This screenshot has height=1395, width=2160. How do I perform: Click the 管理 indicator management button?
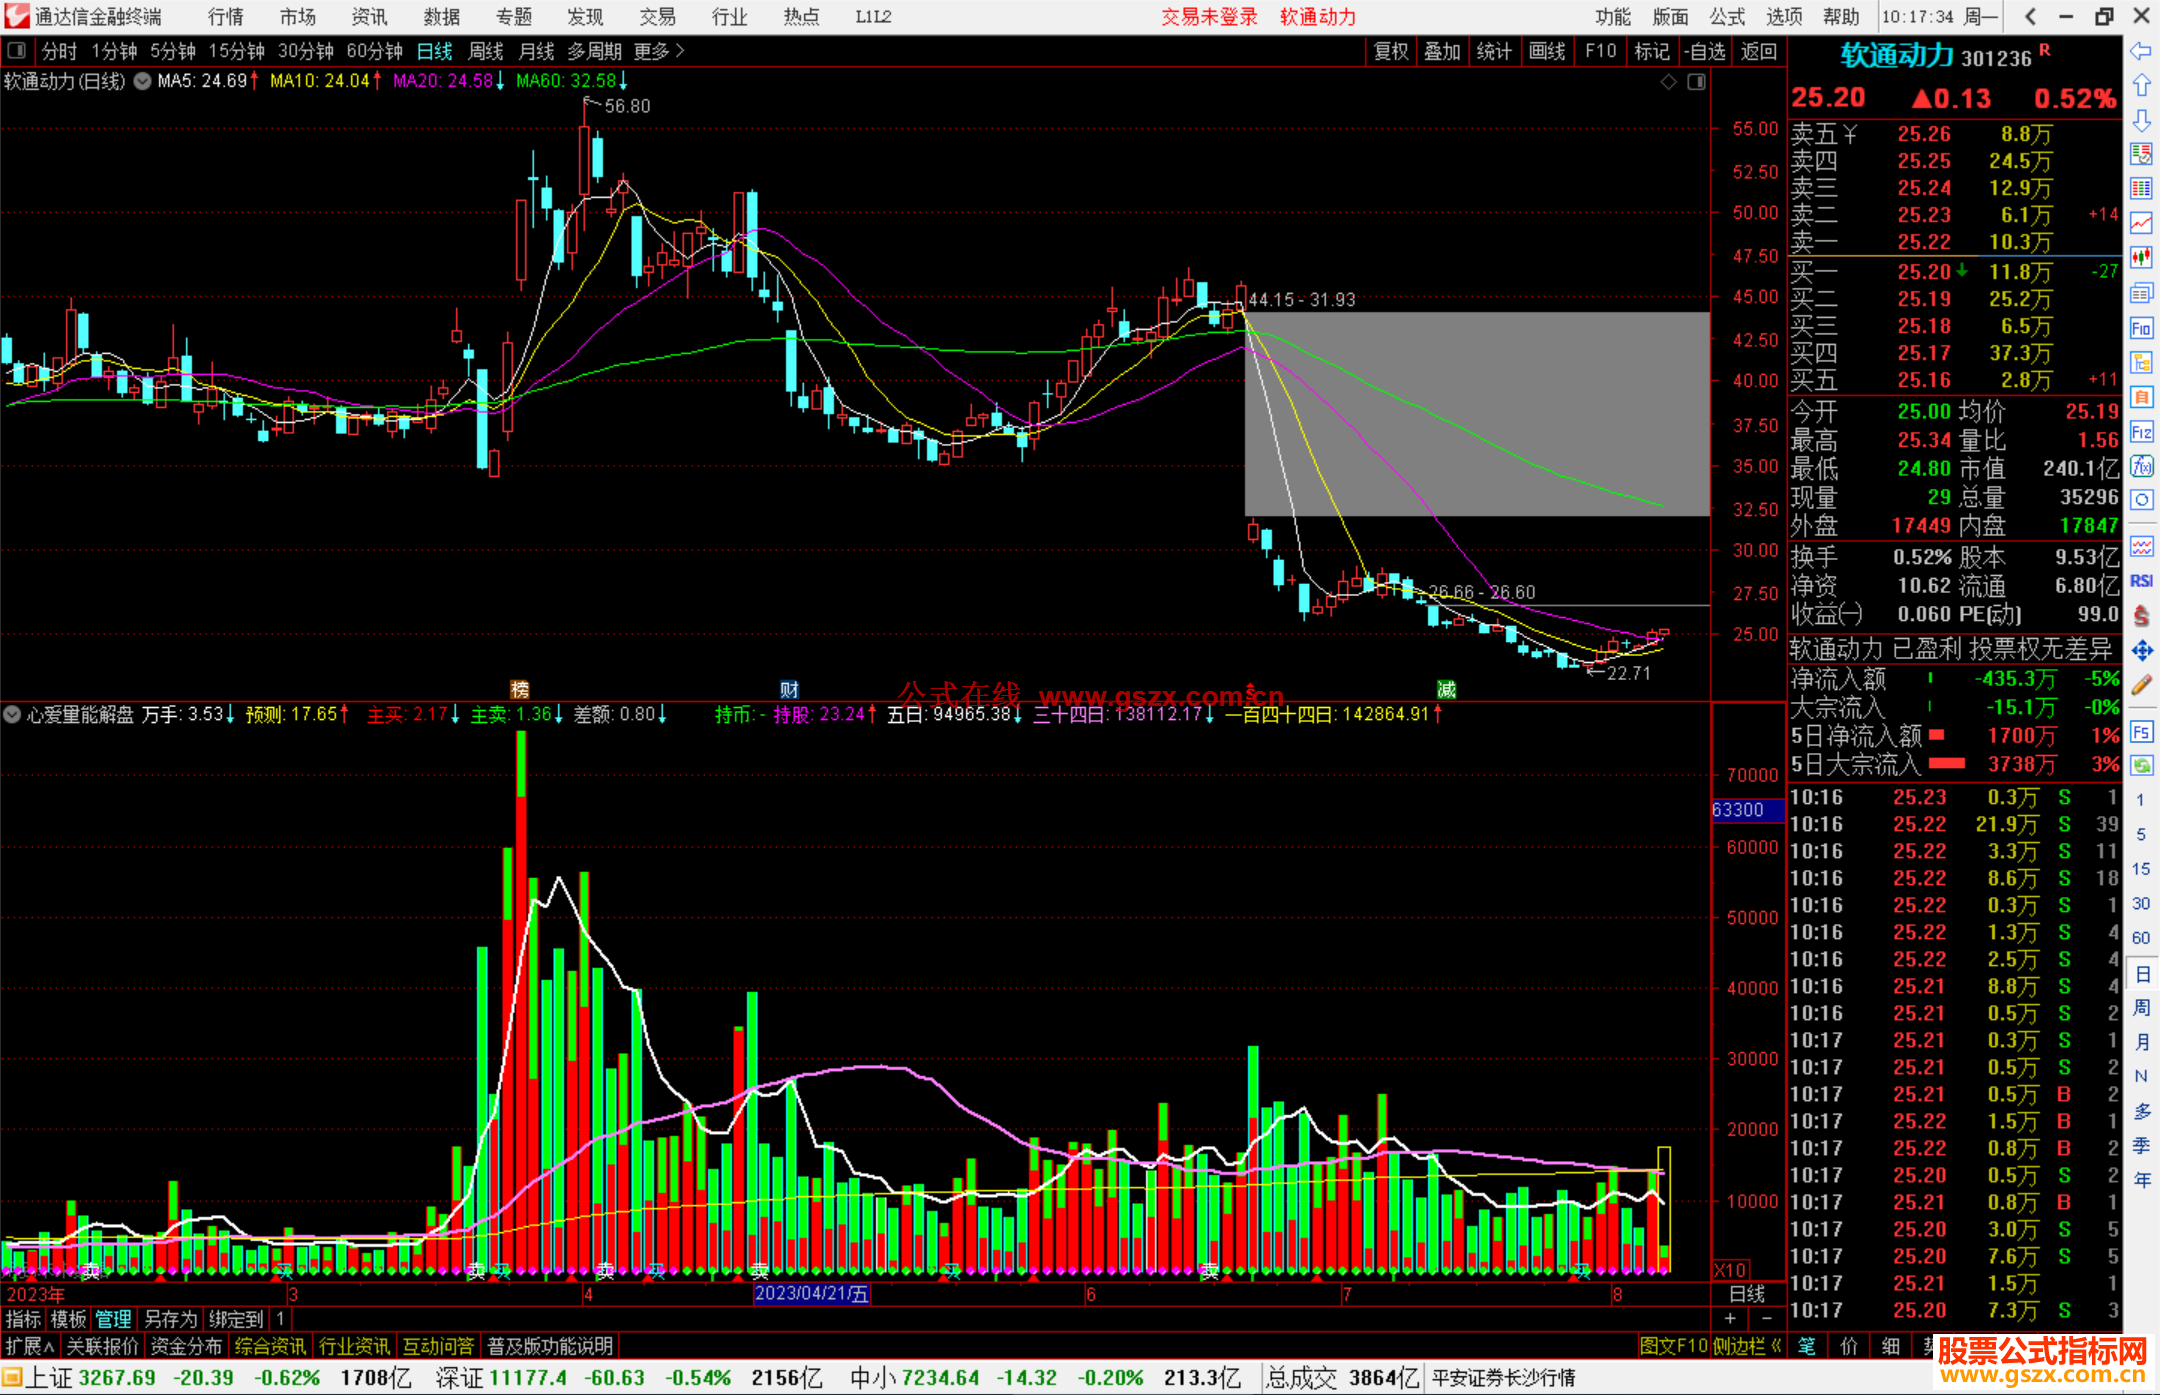(x=113, y=1319)
